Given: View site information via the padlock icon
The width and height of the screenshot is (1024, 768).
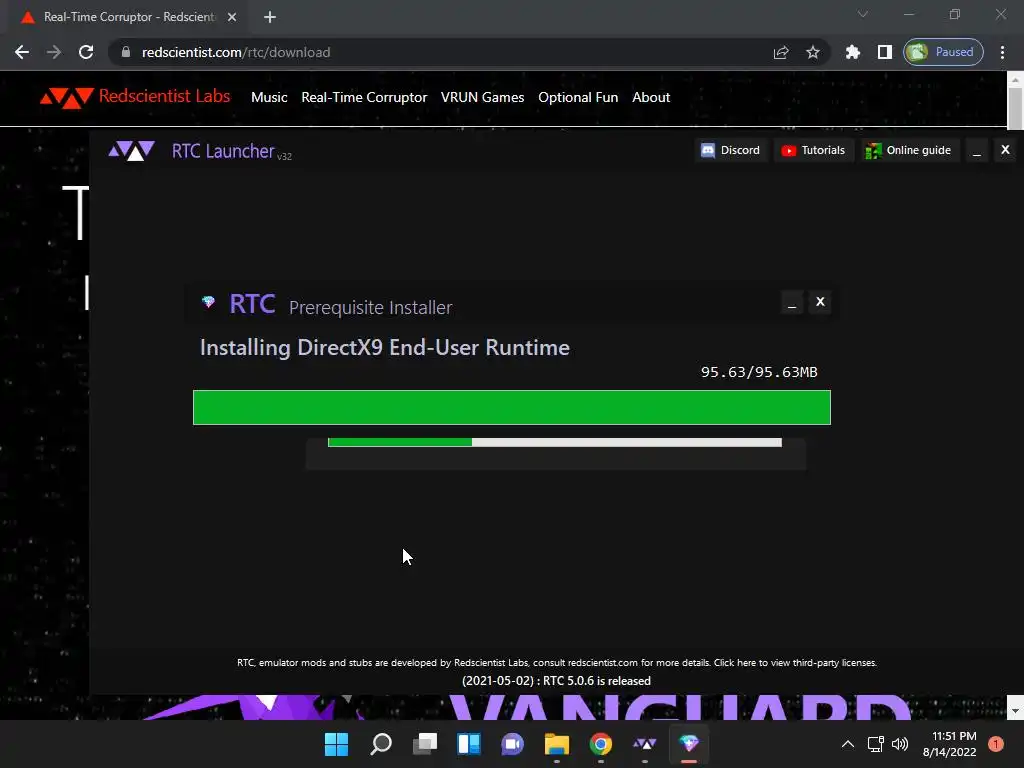Looking at the screenshot, I should tap(126, 52).
